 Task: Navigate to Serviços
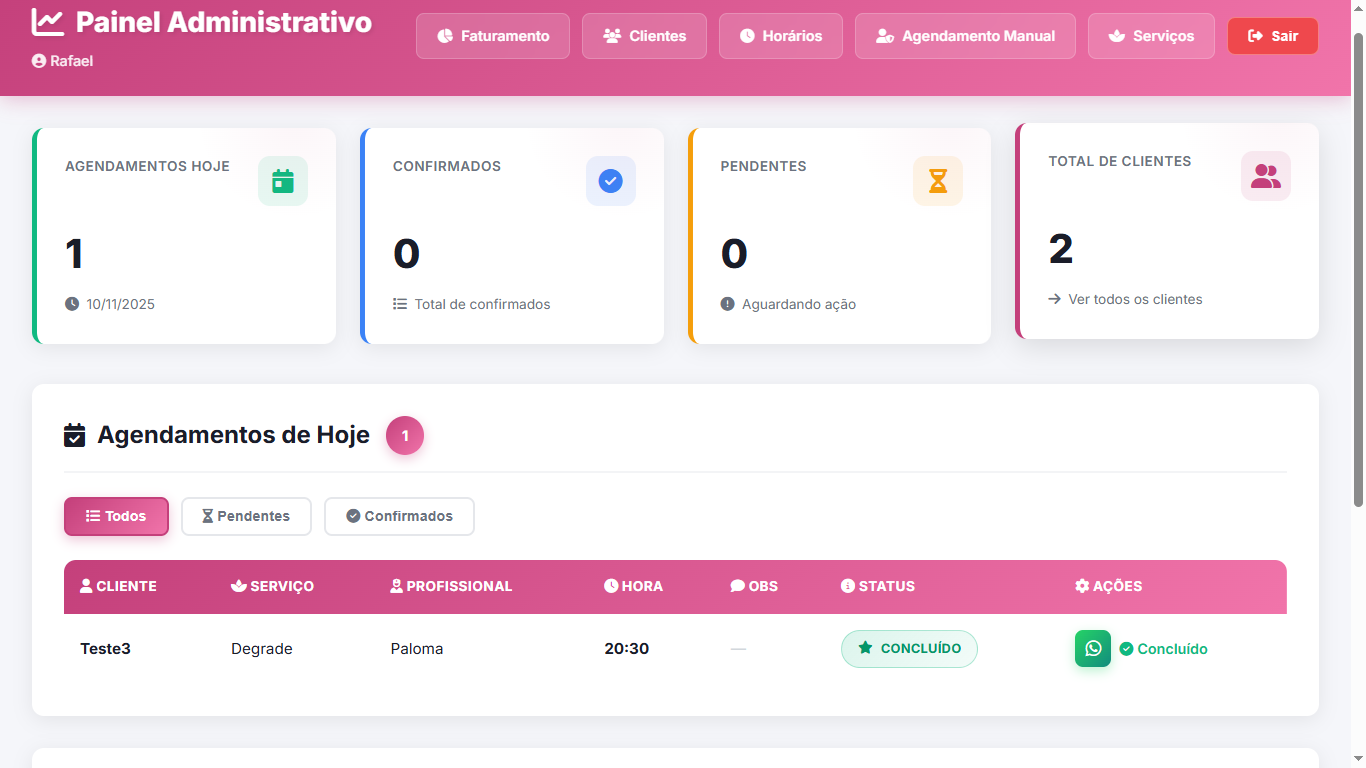[1150, 36]
